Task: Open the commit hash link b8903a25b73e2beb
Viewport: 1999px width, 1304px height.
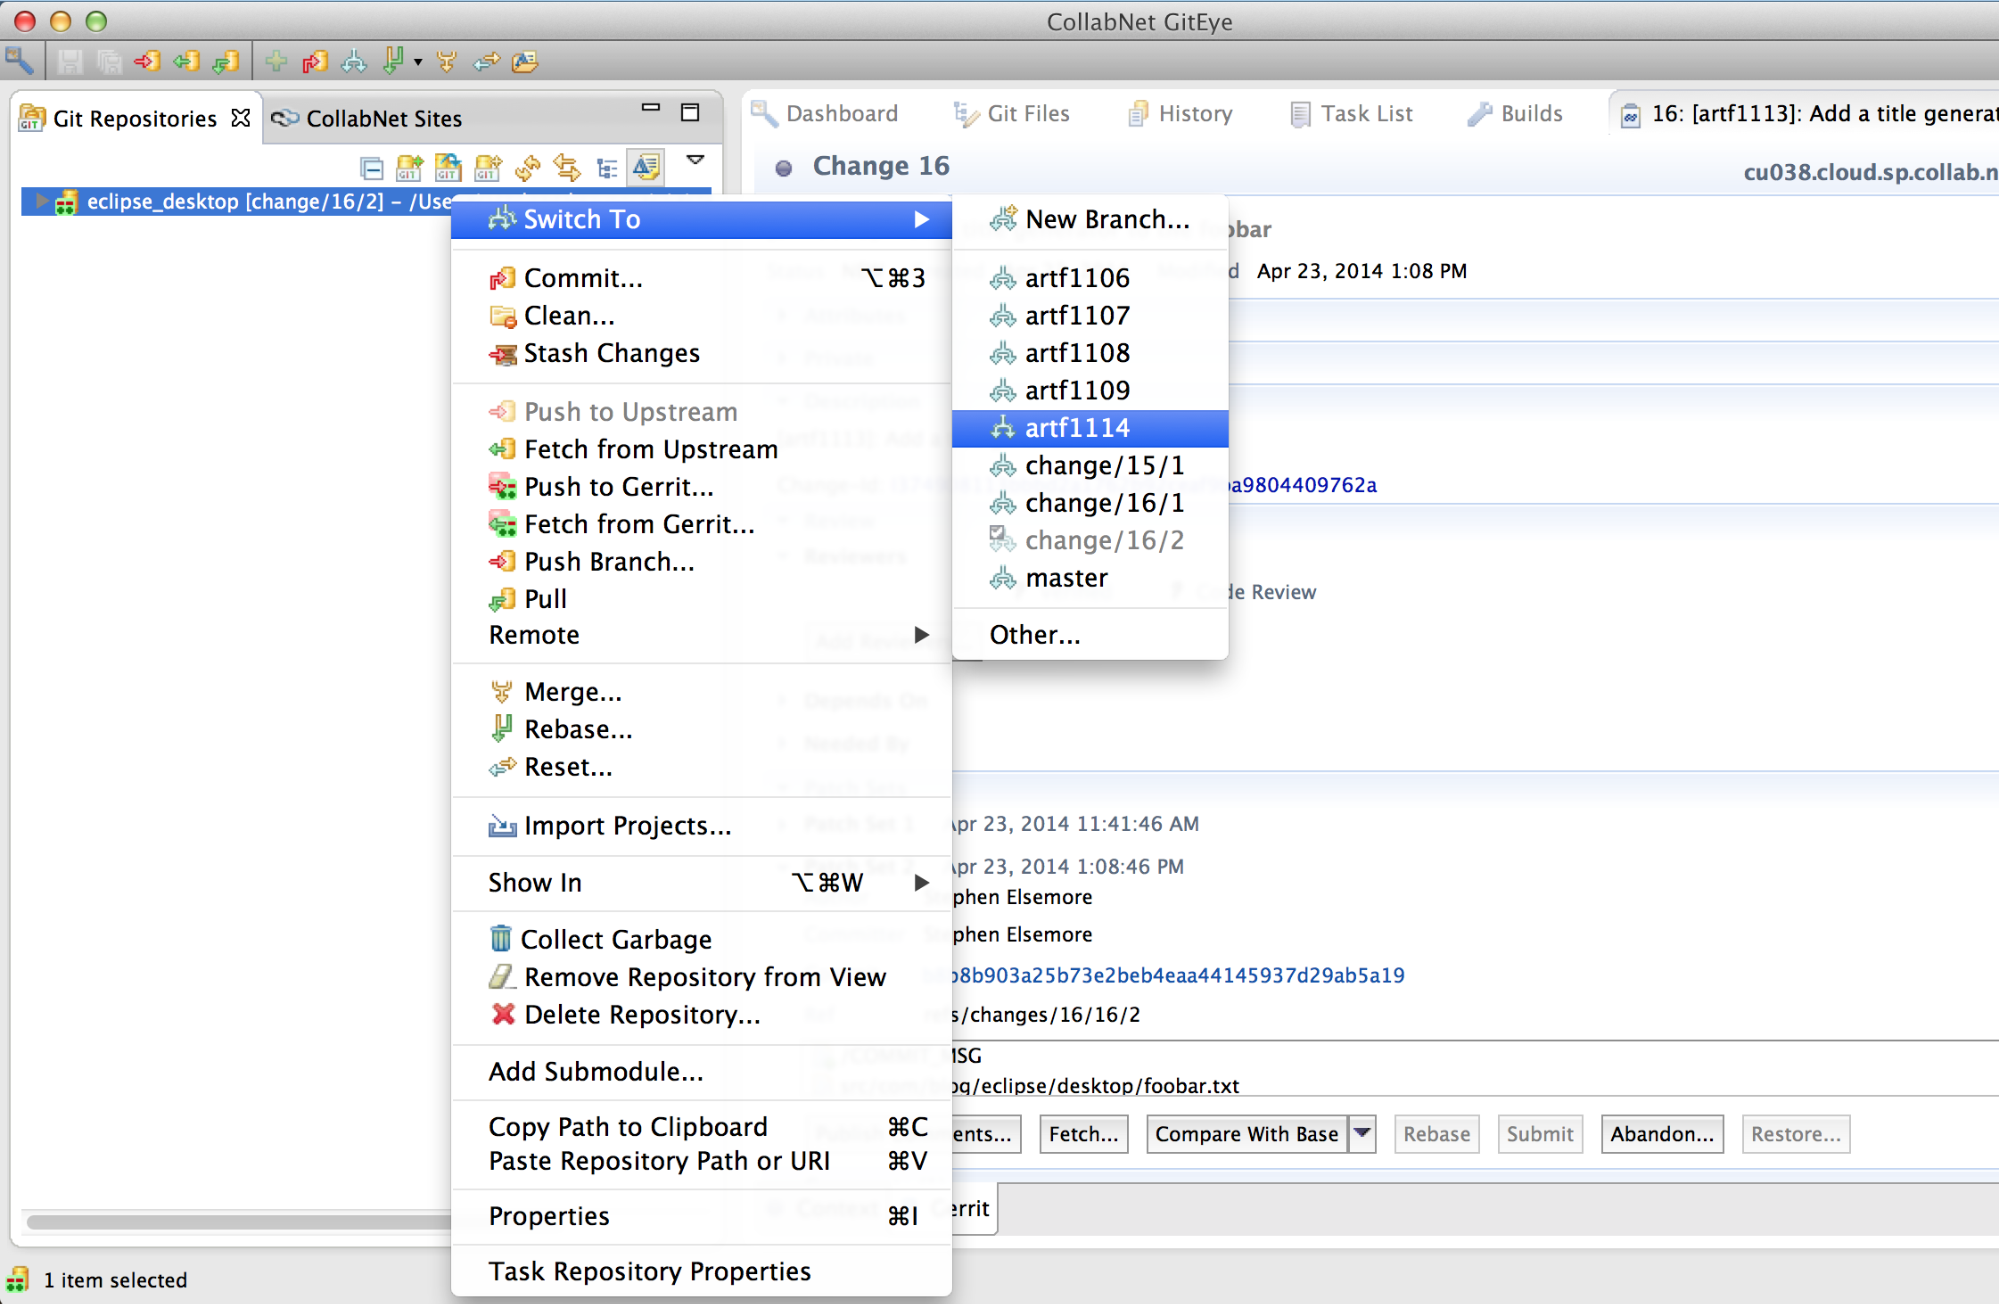Action: pos(1175,975)
